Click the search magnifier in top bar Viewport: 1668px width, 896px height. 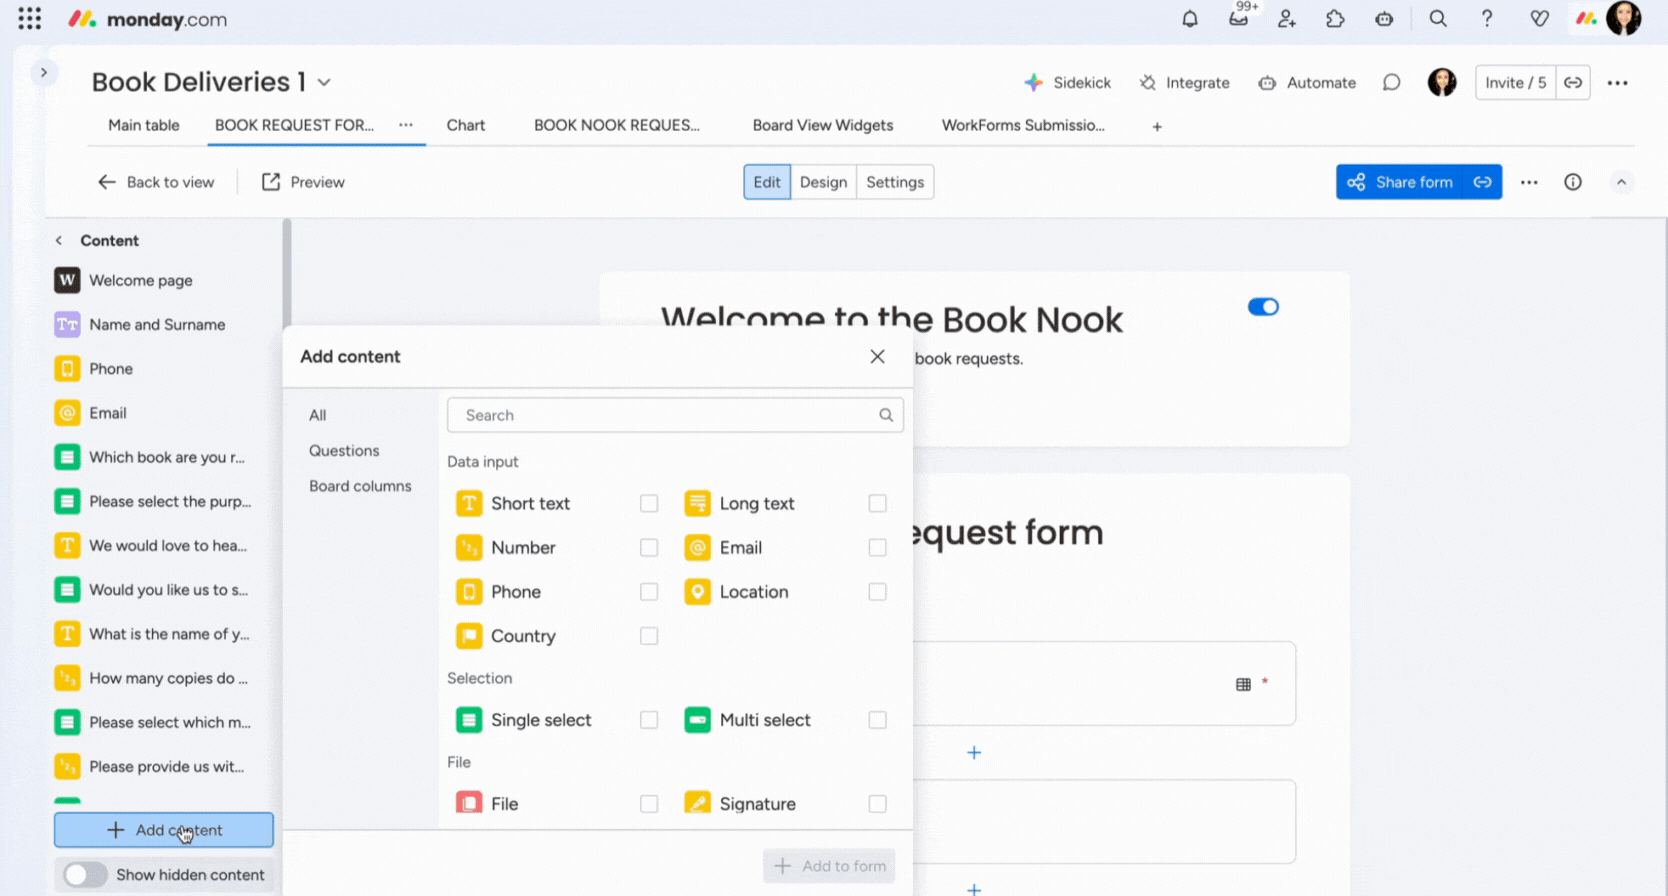pyautogui.click(x=1438, y=19)
